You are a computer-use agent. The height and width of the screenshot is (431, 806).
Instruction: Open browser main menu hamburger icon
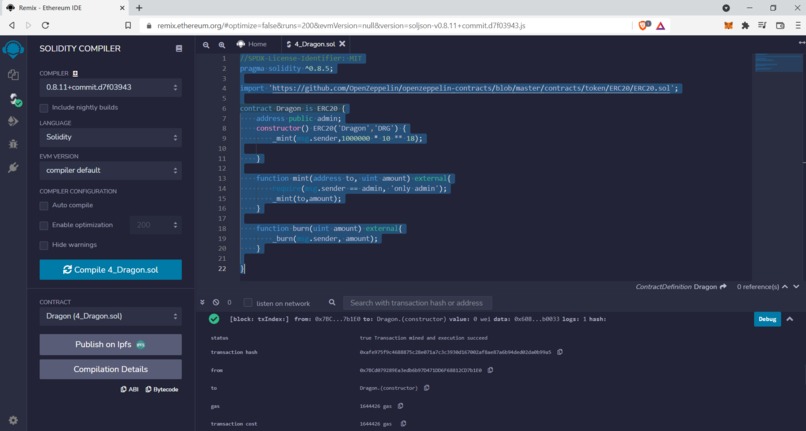click(798, 25)
